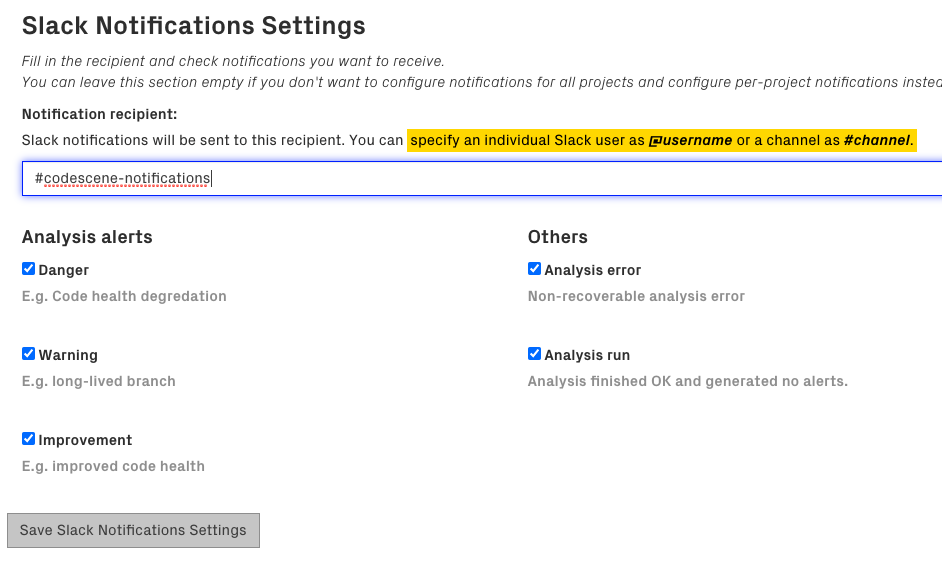Viewport: 942px width, 565px height.
Task: Click the bold Improvement label text
Action: [85, 440]
